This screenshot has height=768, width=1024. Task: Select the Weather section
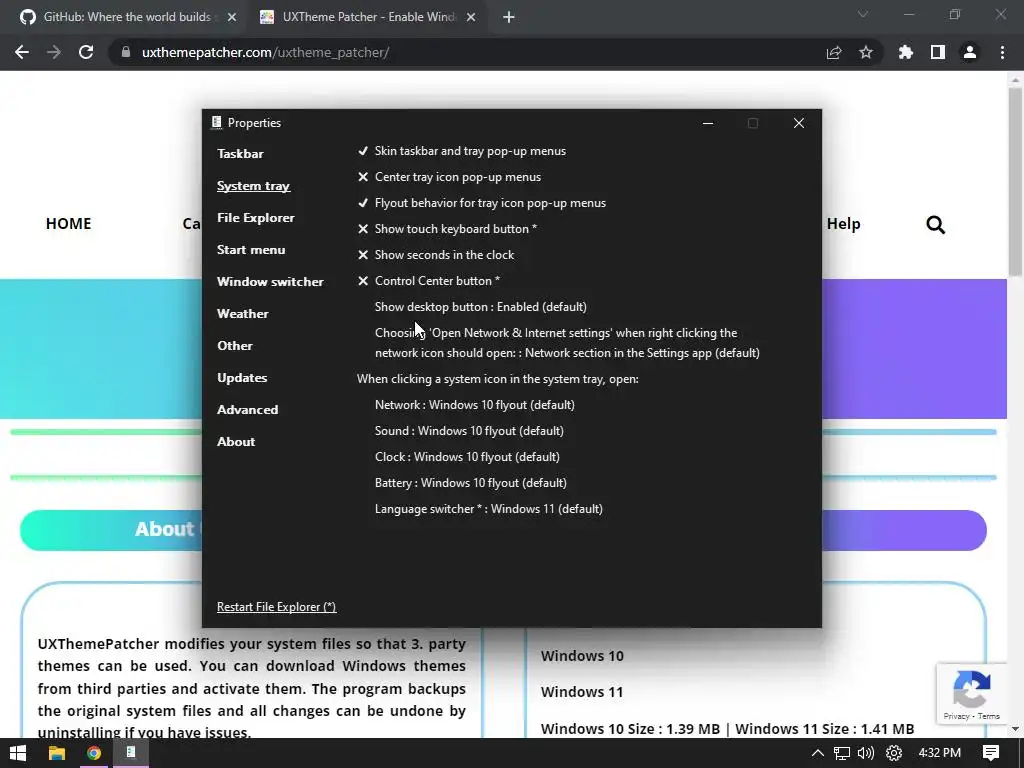click(242, 313)
